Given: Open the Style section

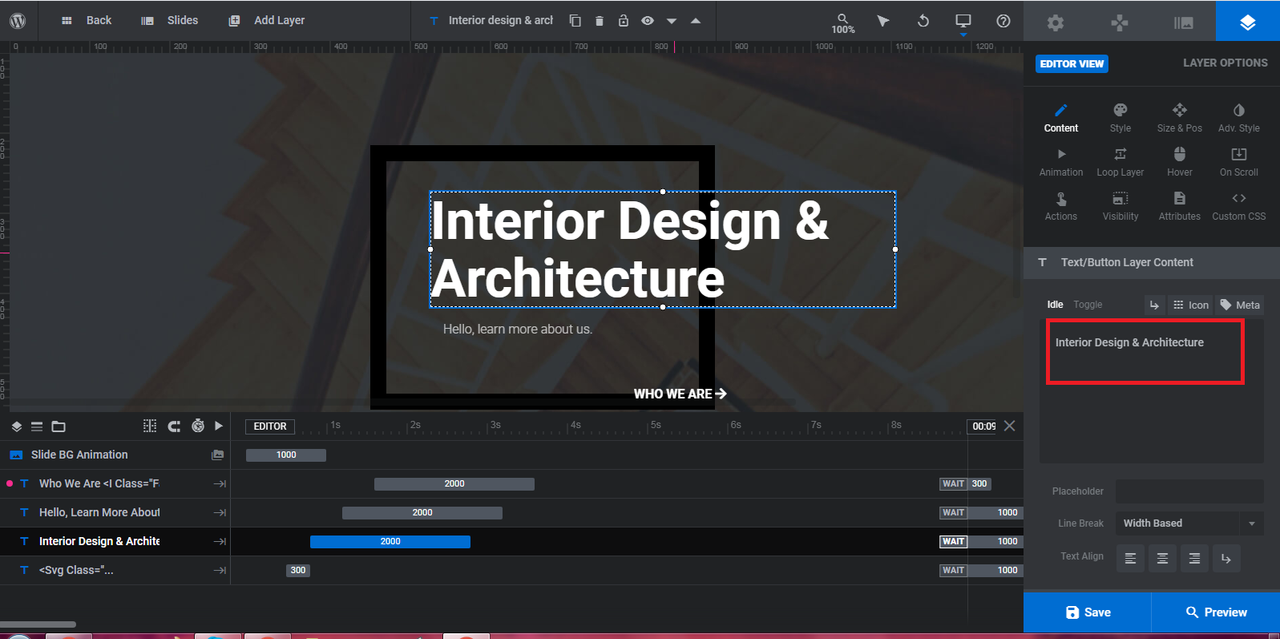Looking at the screenshot, I should pos(1120,118).
